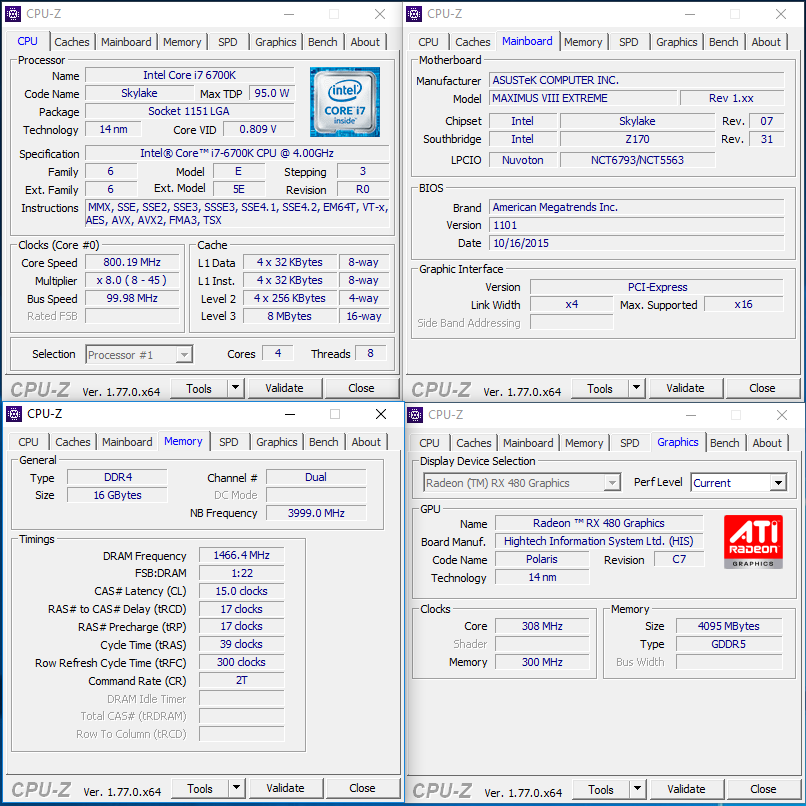Click Tools button in the Mainboard window
Image resolution: width=806 pixels, height=806 pixels.
[x=600, y=388]
